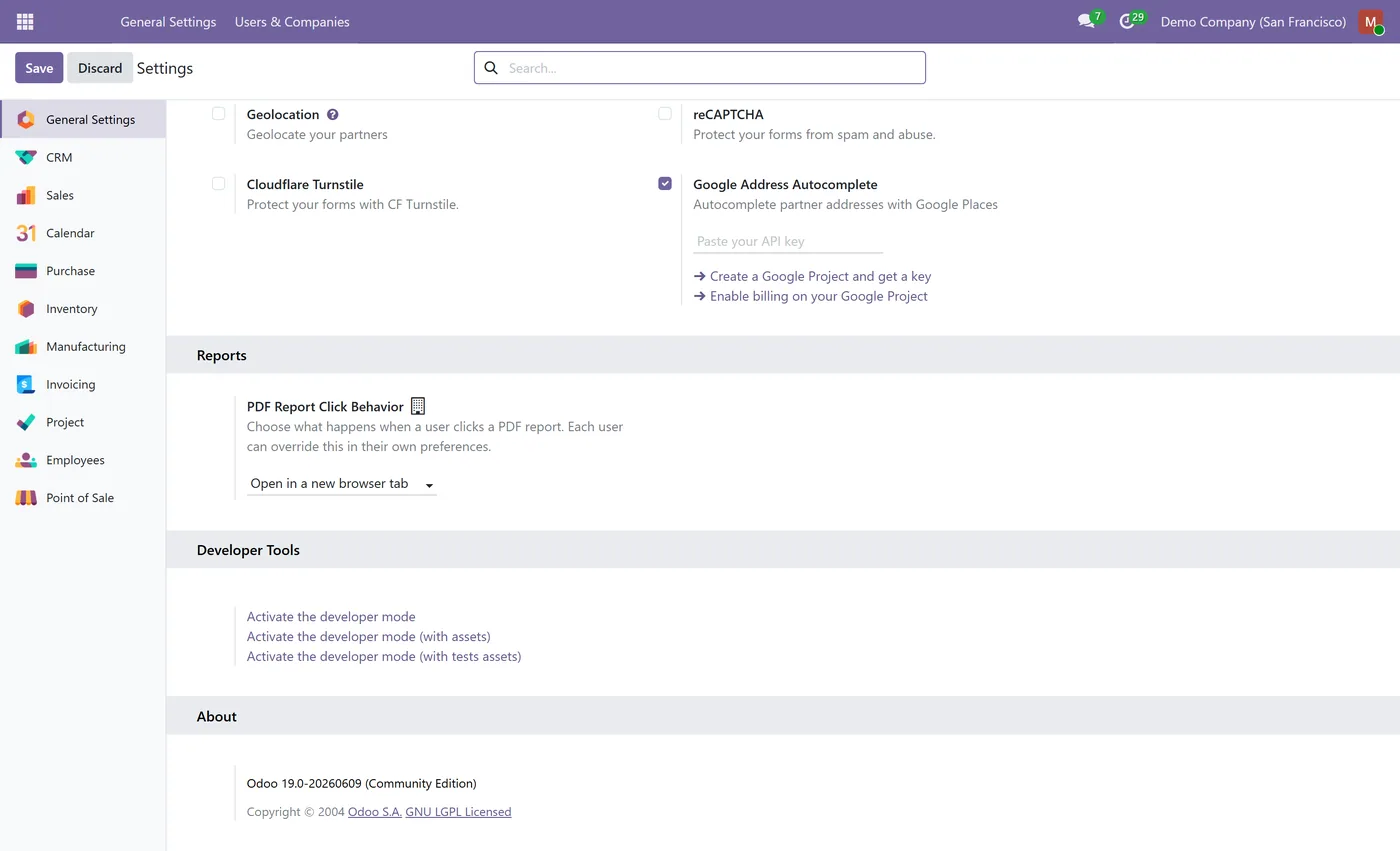
Task: Click the Sales app icon
Action: point(26,195)
